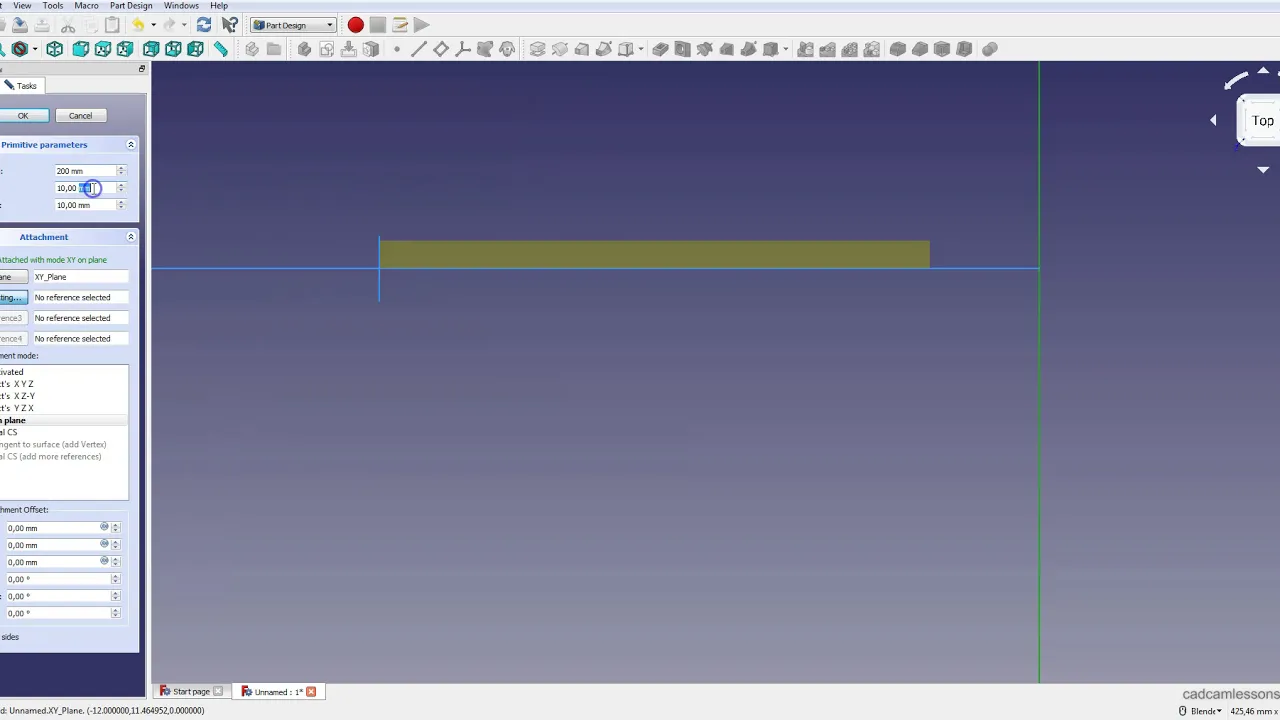Click the create group folder icon
The image size is (1280, 720).
[274, 49]
